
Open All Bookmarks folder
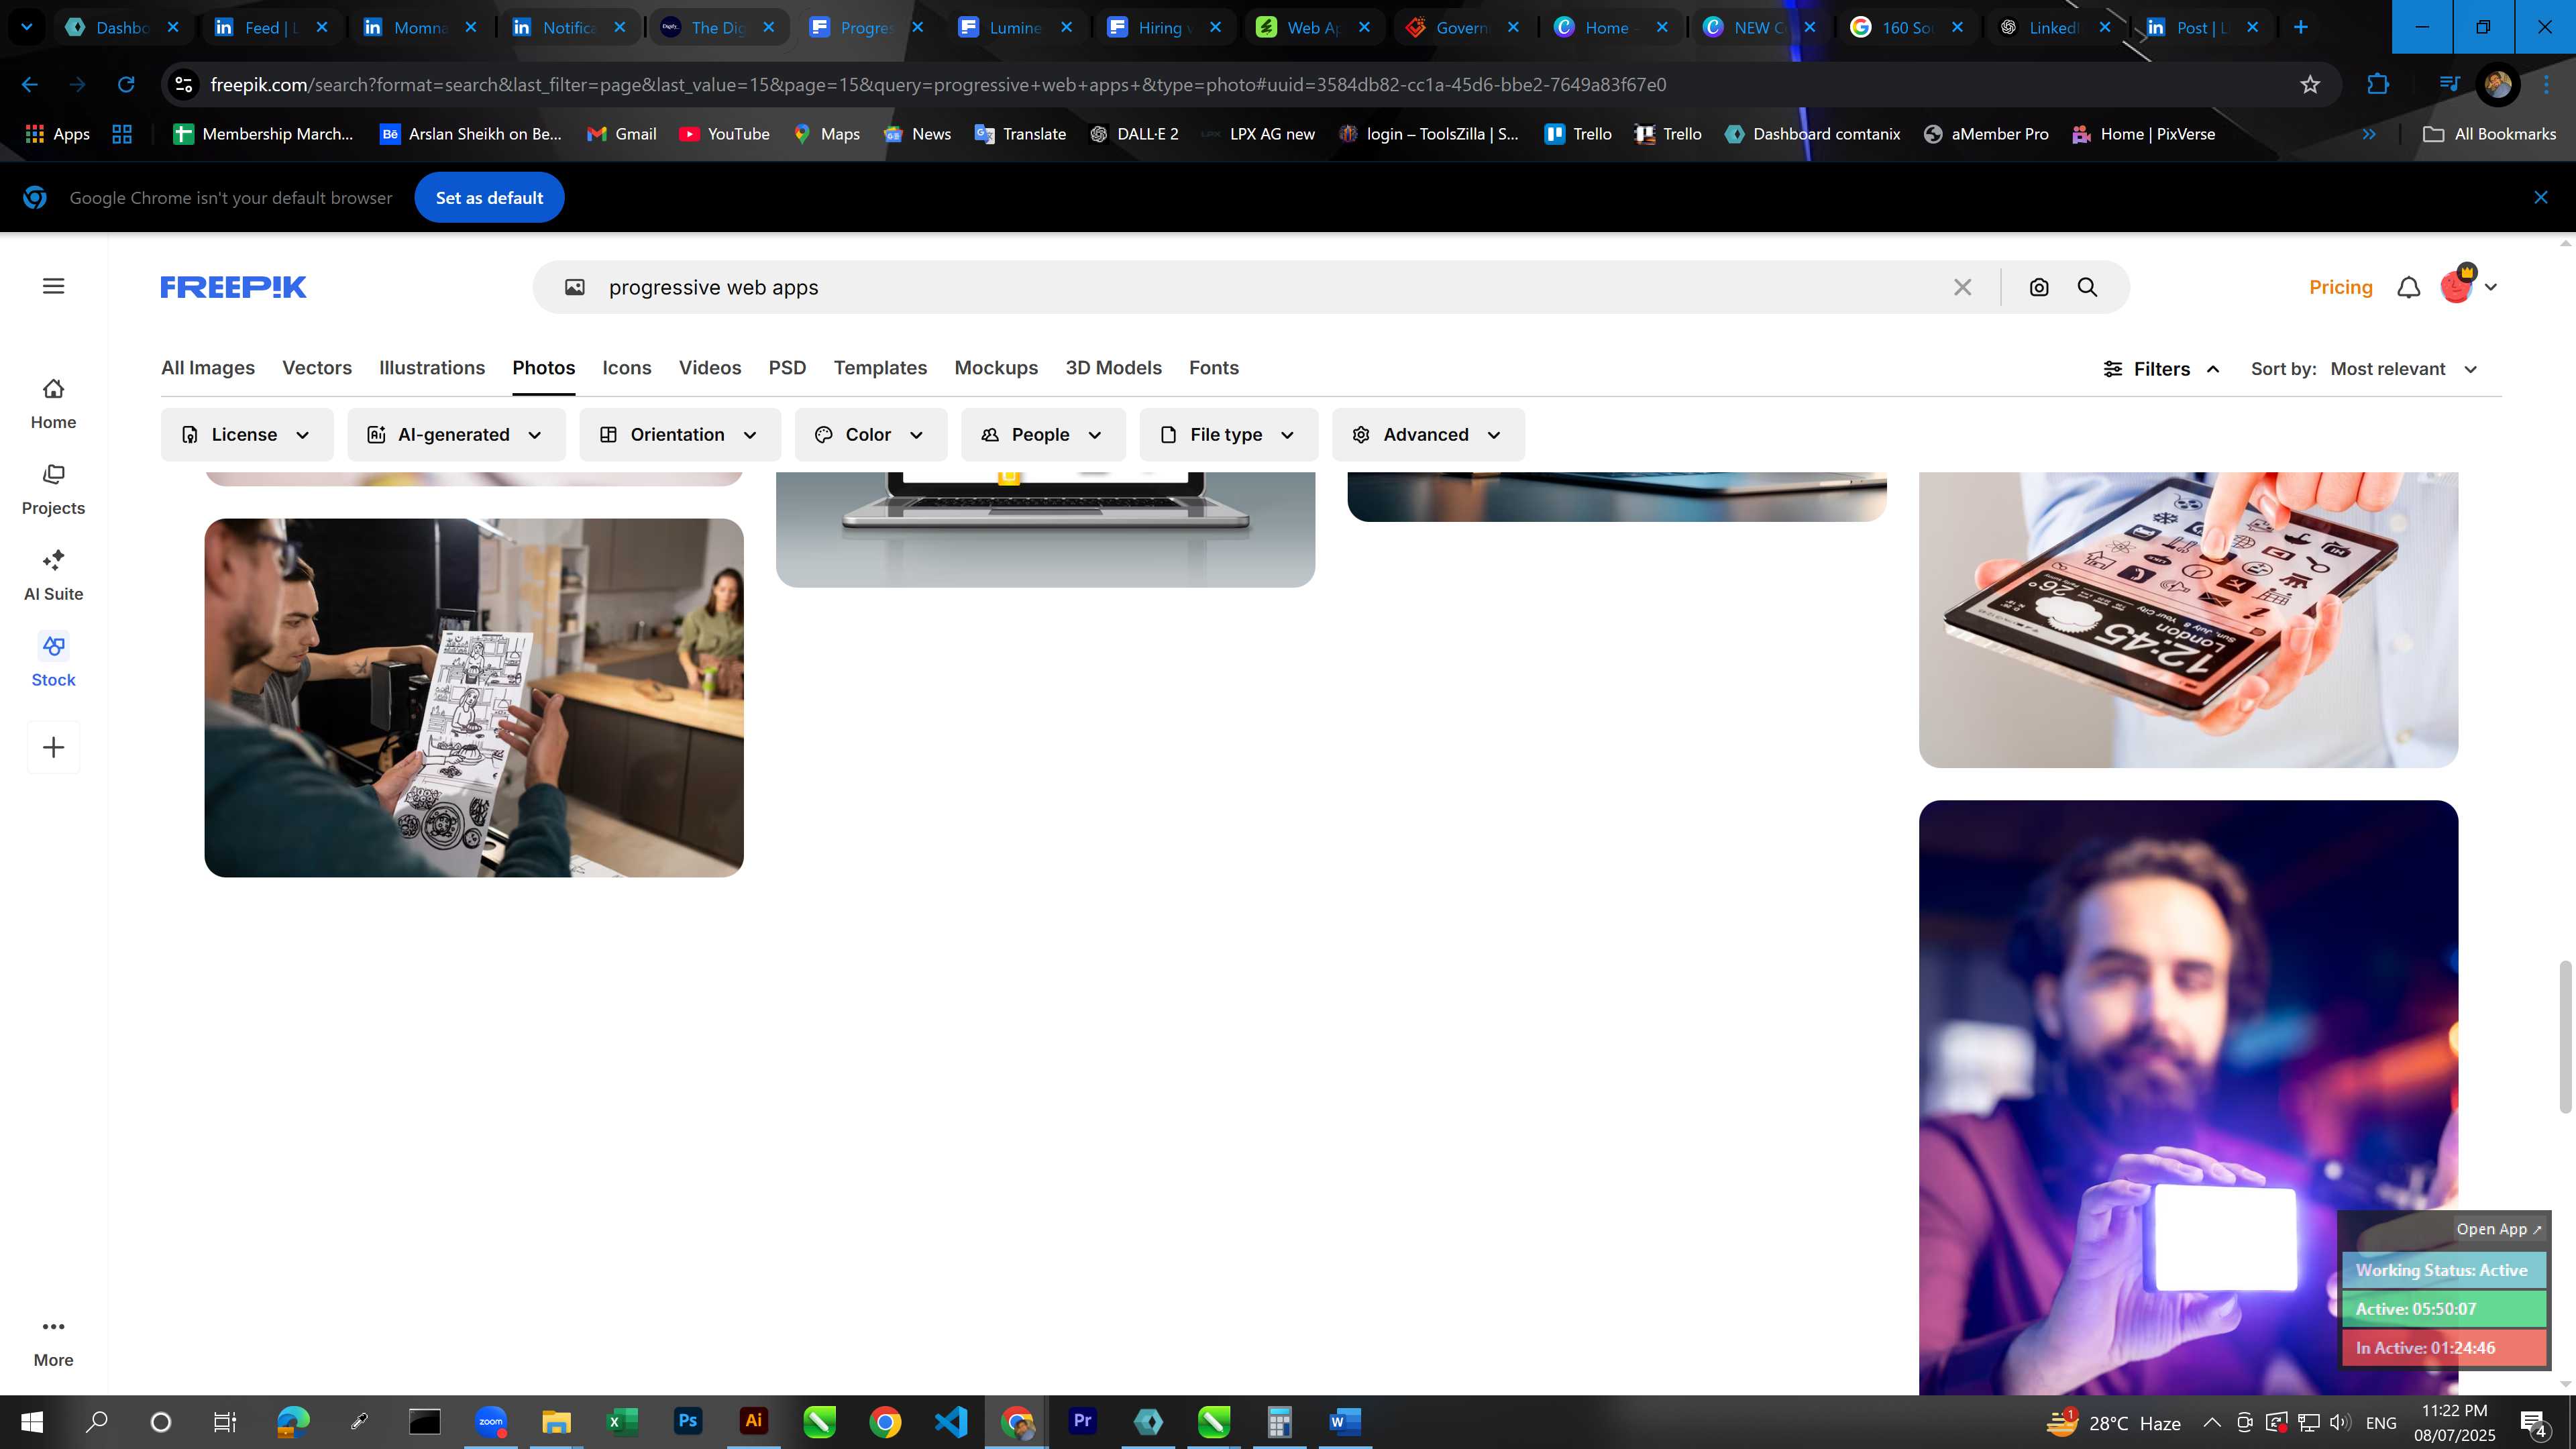click(x=2489, y=134)
